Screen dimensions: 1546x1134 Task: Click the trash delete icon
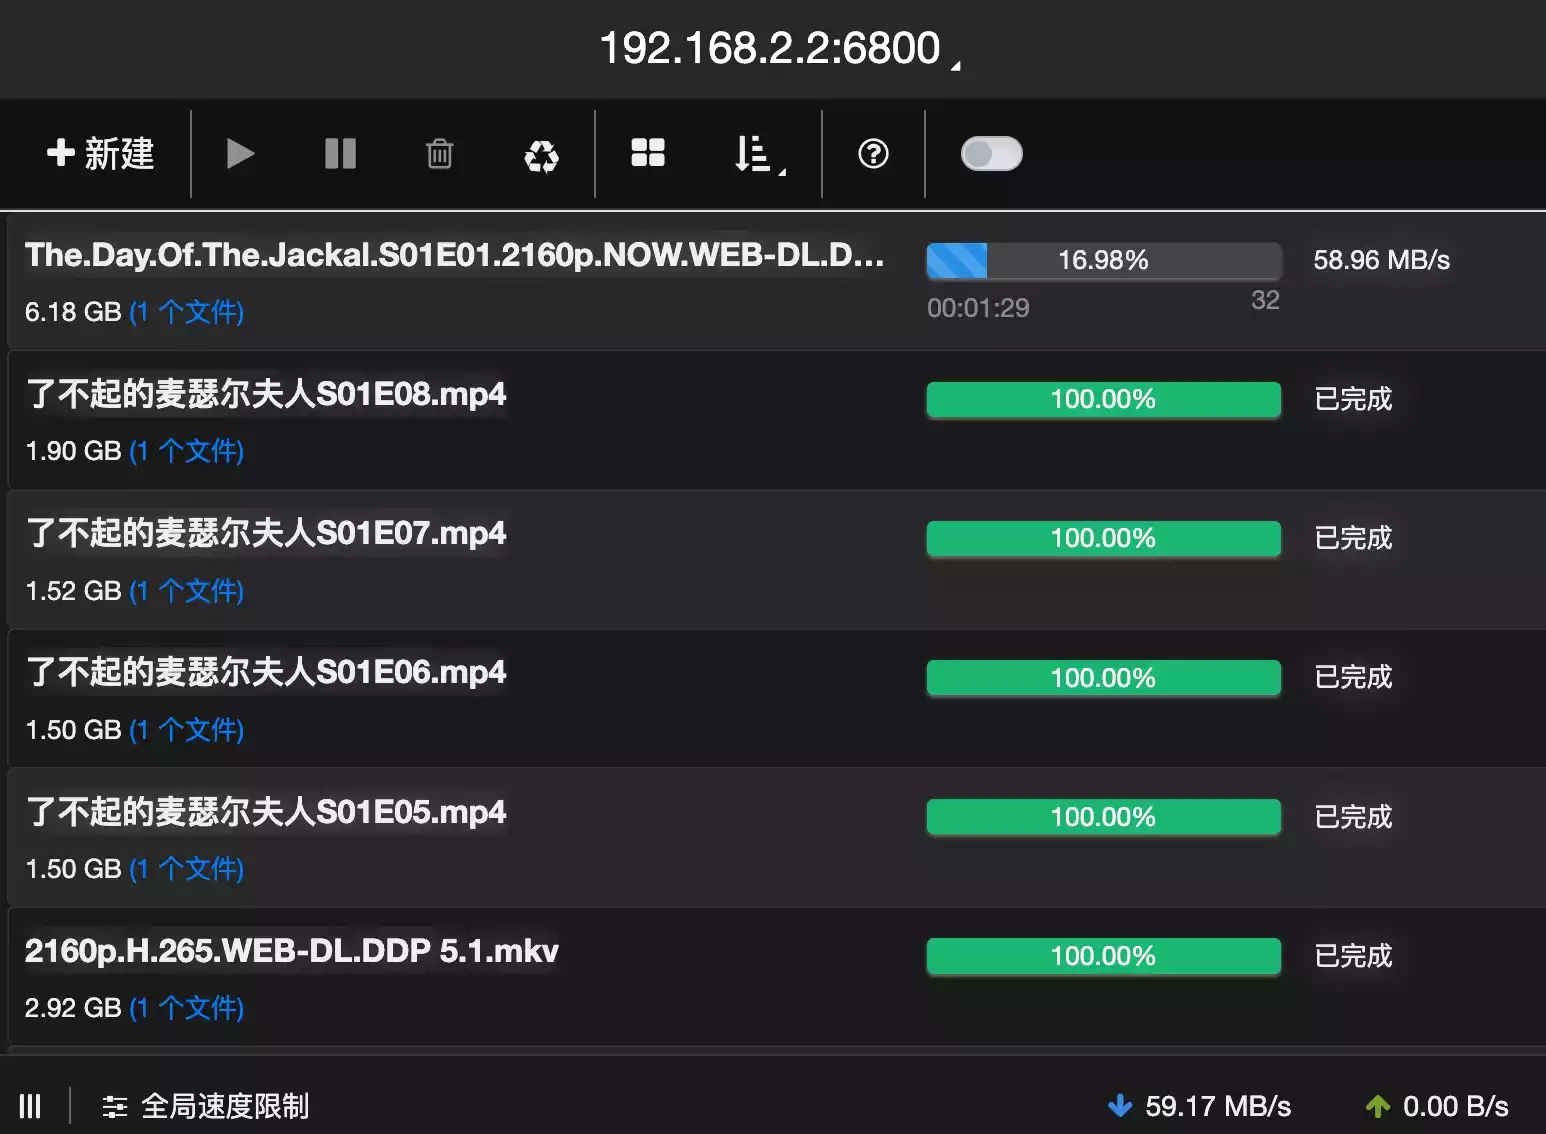coord(439,154)
